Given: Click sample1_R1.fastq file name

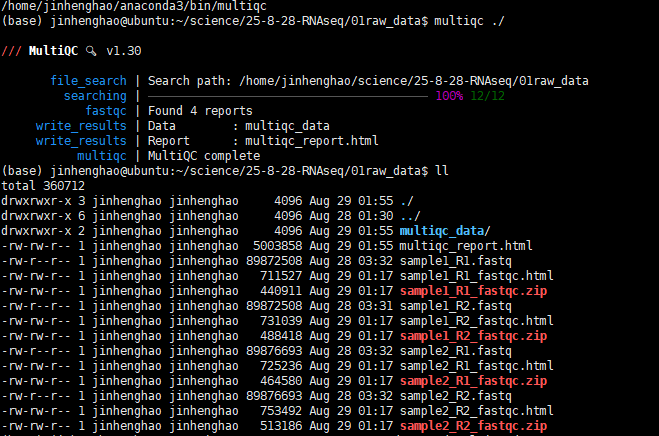Looking at the screenshot, I should [x=456, y=261].
